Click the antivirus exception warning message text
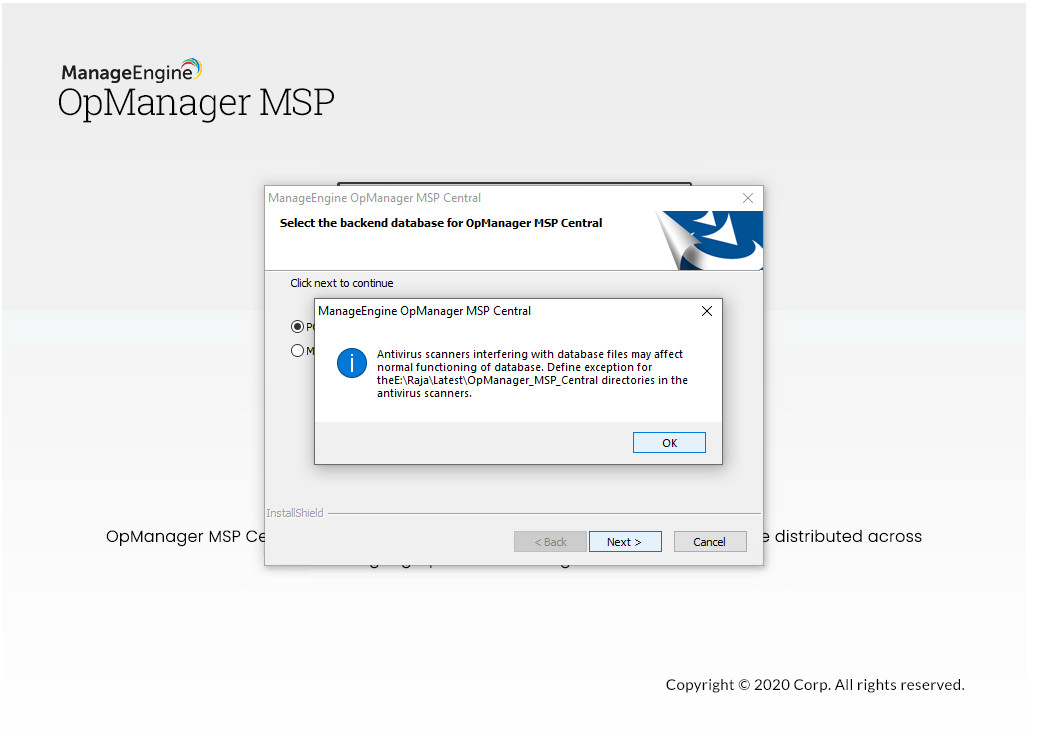This screenshot has height=734, width=1037. pos(531,373)
